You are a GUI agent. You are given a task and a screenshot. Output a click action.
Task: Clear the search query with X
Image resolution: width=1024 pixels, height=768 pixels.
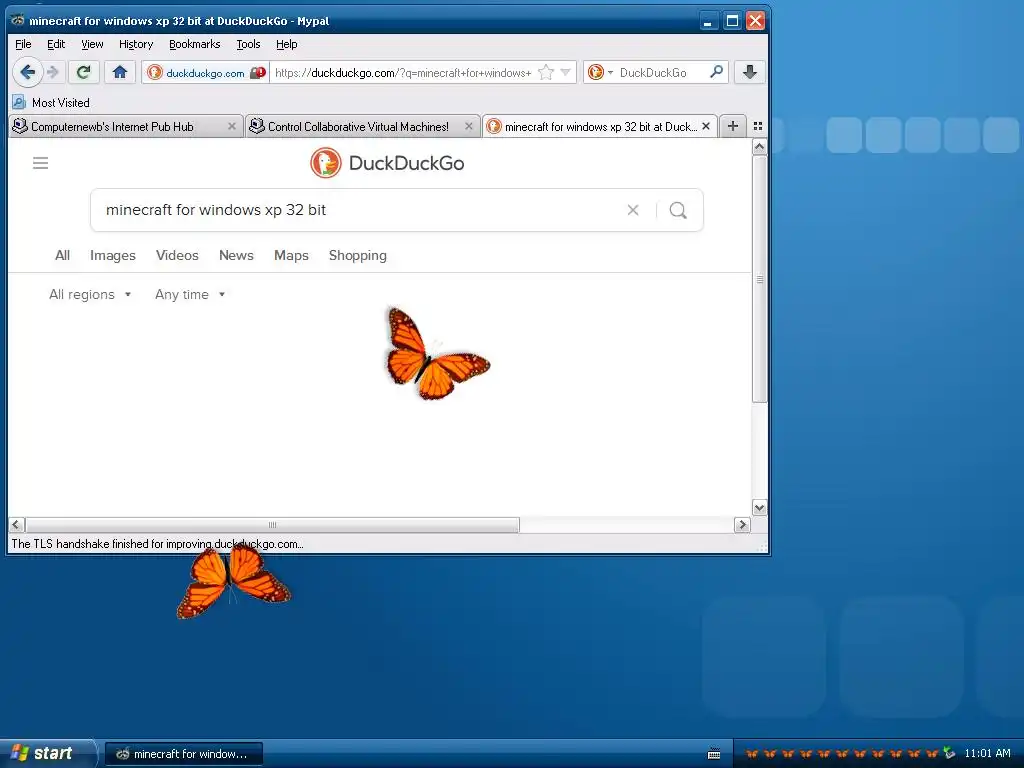pos(633,210)
